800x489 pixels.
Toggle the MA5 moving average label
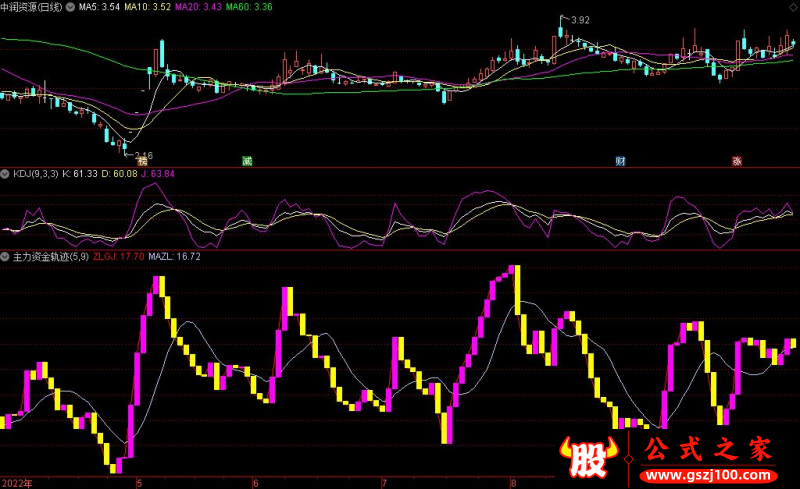coord(99,7)
